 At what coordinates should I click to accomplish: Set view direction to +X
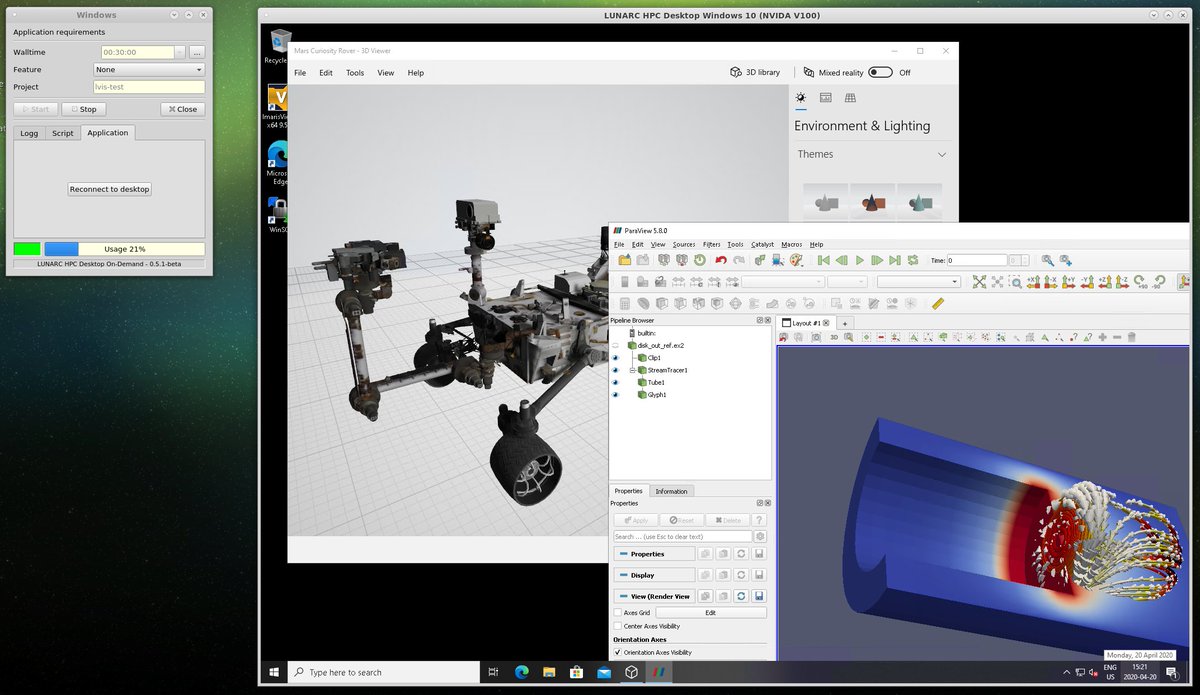pyautogui.click(x=1033, y=282)
